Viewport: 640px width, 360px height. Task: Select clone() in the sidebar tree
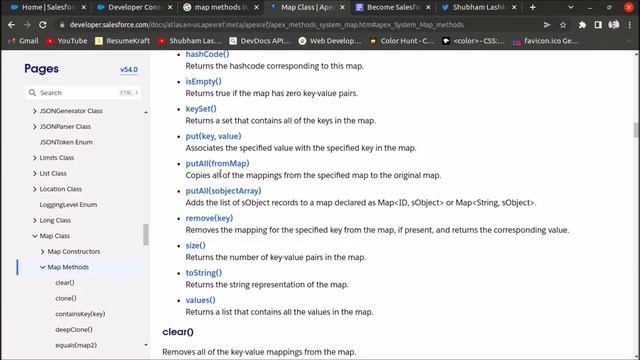(x=66, y=298)
